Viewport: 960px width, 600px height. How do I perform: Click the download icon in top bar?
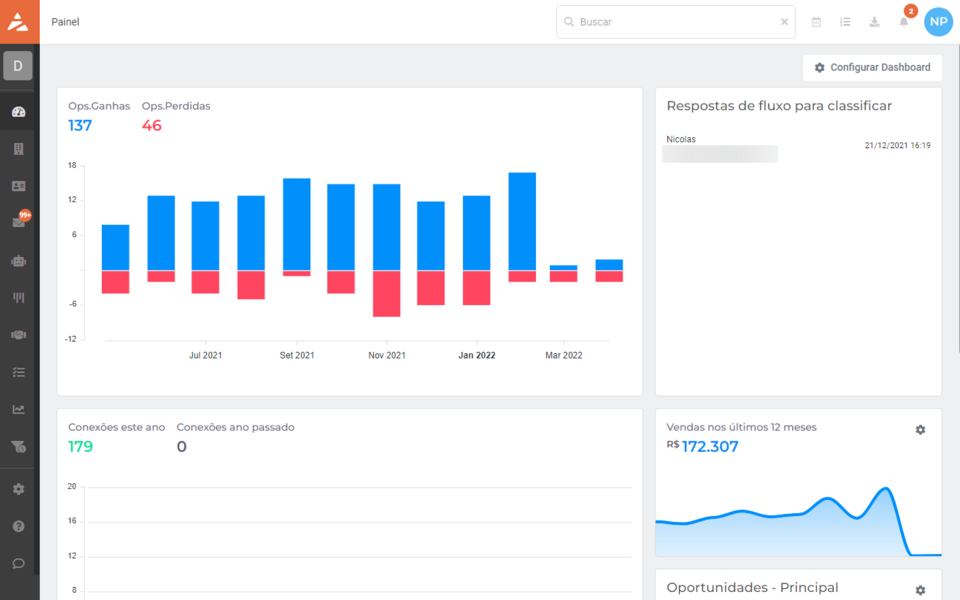coord(874,22)
